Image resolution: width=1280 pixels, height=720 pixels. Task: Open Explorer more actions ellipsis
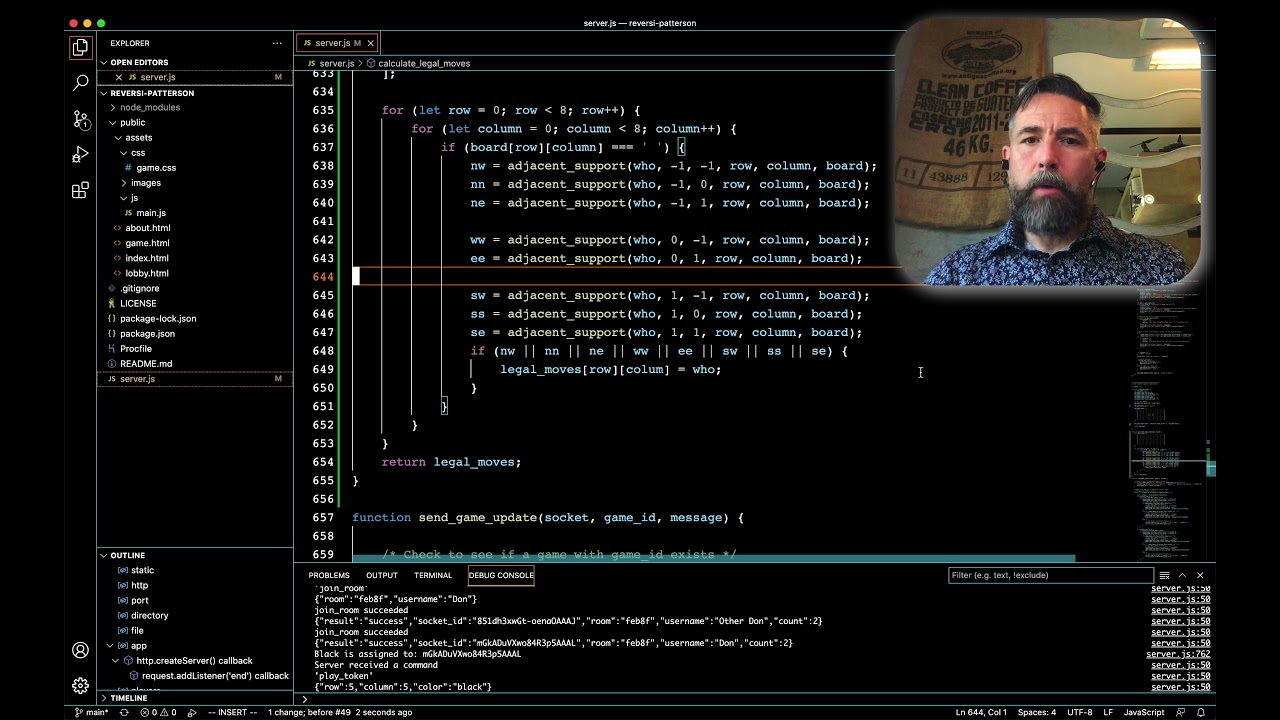coord(277,43)
